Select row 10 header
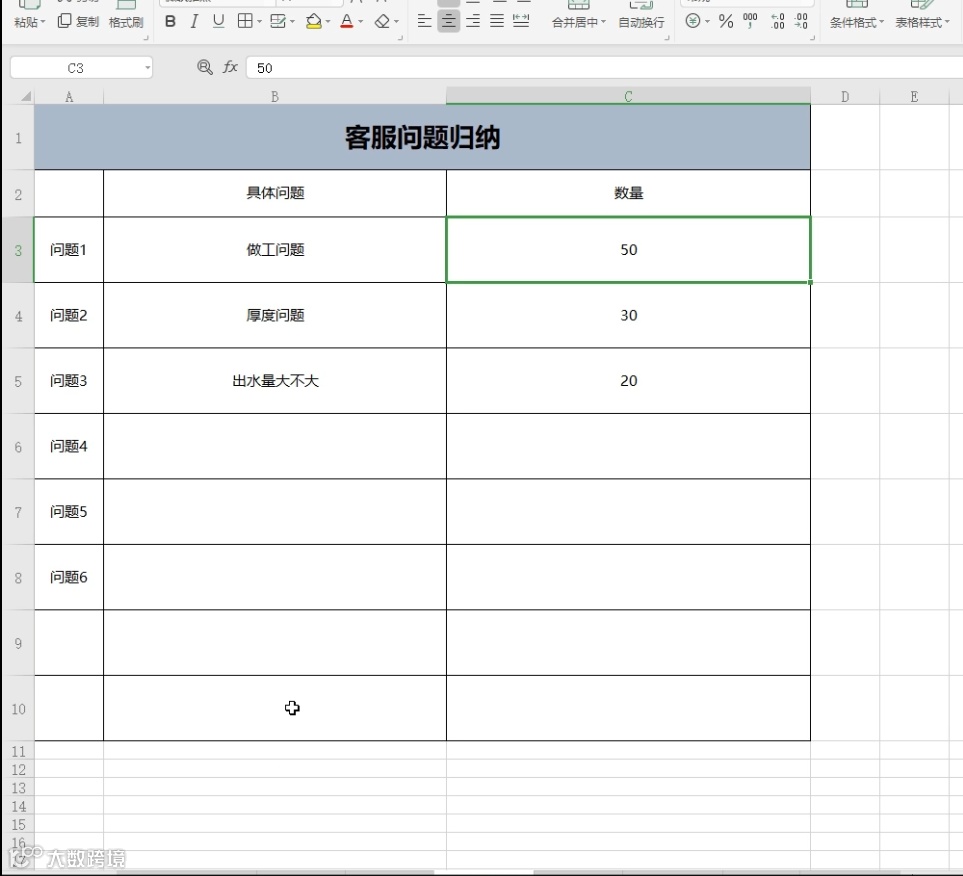The height and width of the screenshot is (876, 963). [18, 709]
